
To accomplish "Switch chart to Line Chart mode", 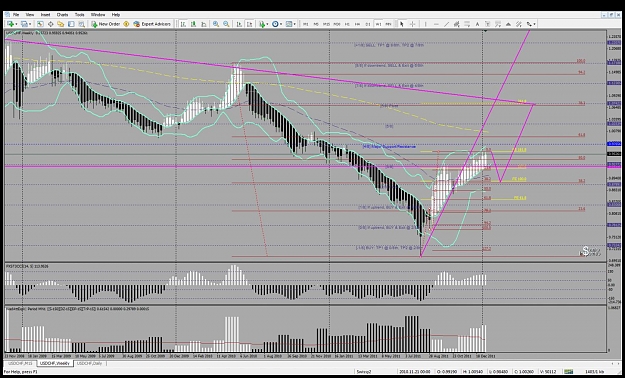I will tap(204, 24).
